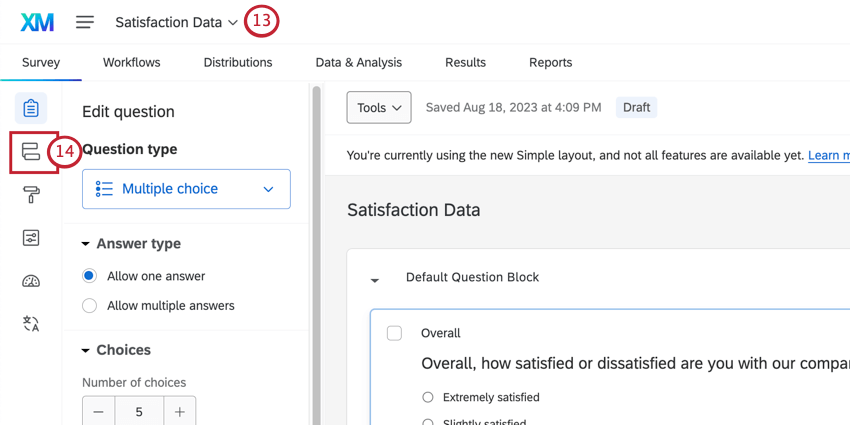Screen dimensions: 850x425
Task: Open the Survey options sliders icon
Action: tap(31, 238)
